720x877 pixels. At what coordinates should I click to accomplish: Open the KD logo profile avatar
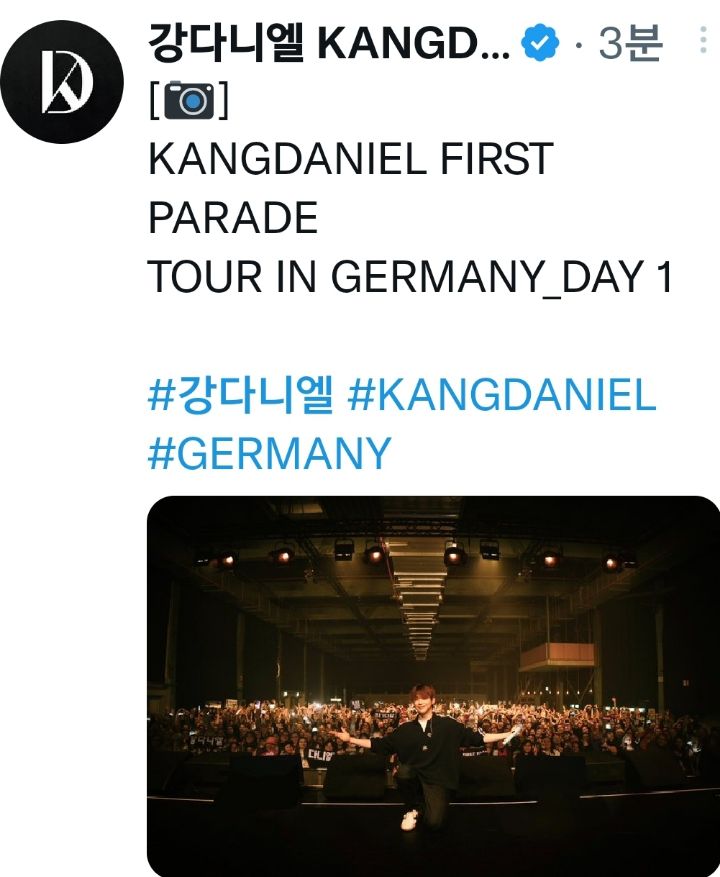pos(62,79)
